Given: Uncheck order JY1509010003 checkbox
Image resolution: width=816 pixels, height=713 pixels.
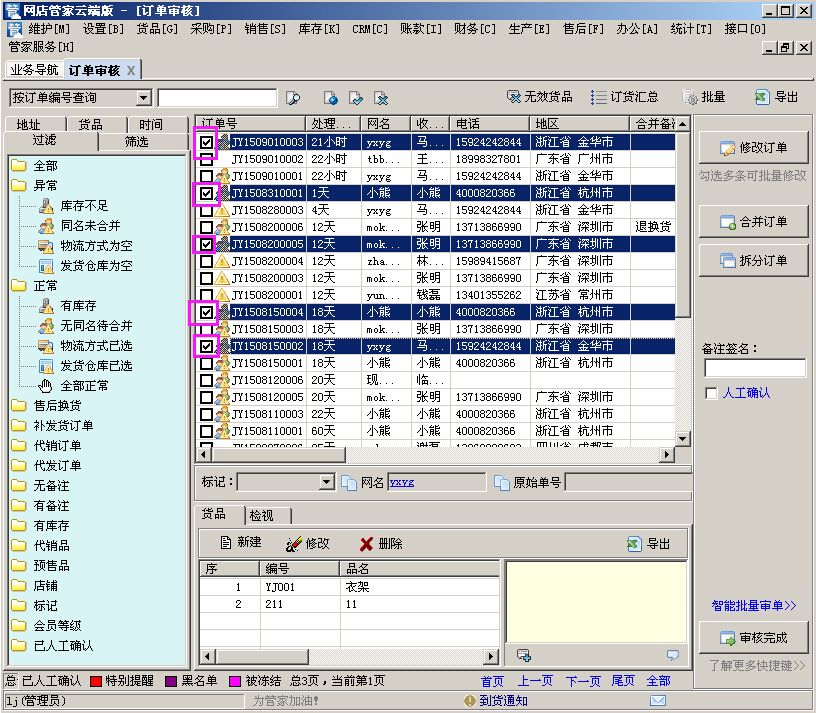Looking at the screenshot, I should pos(206,142).
